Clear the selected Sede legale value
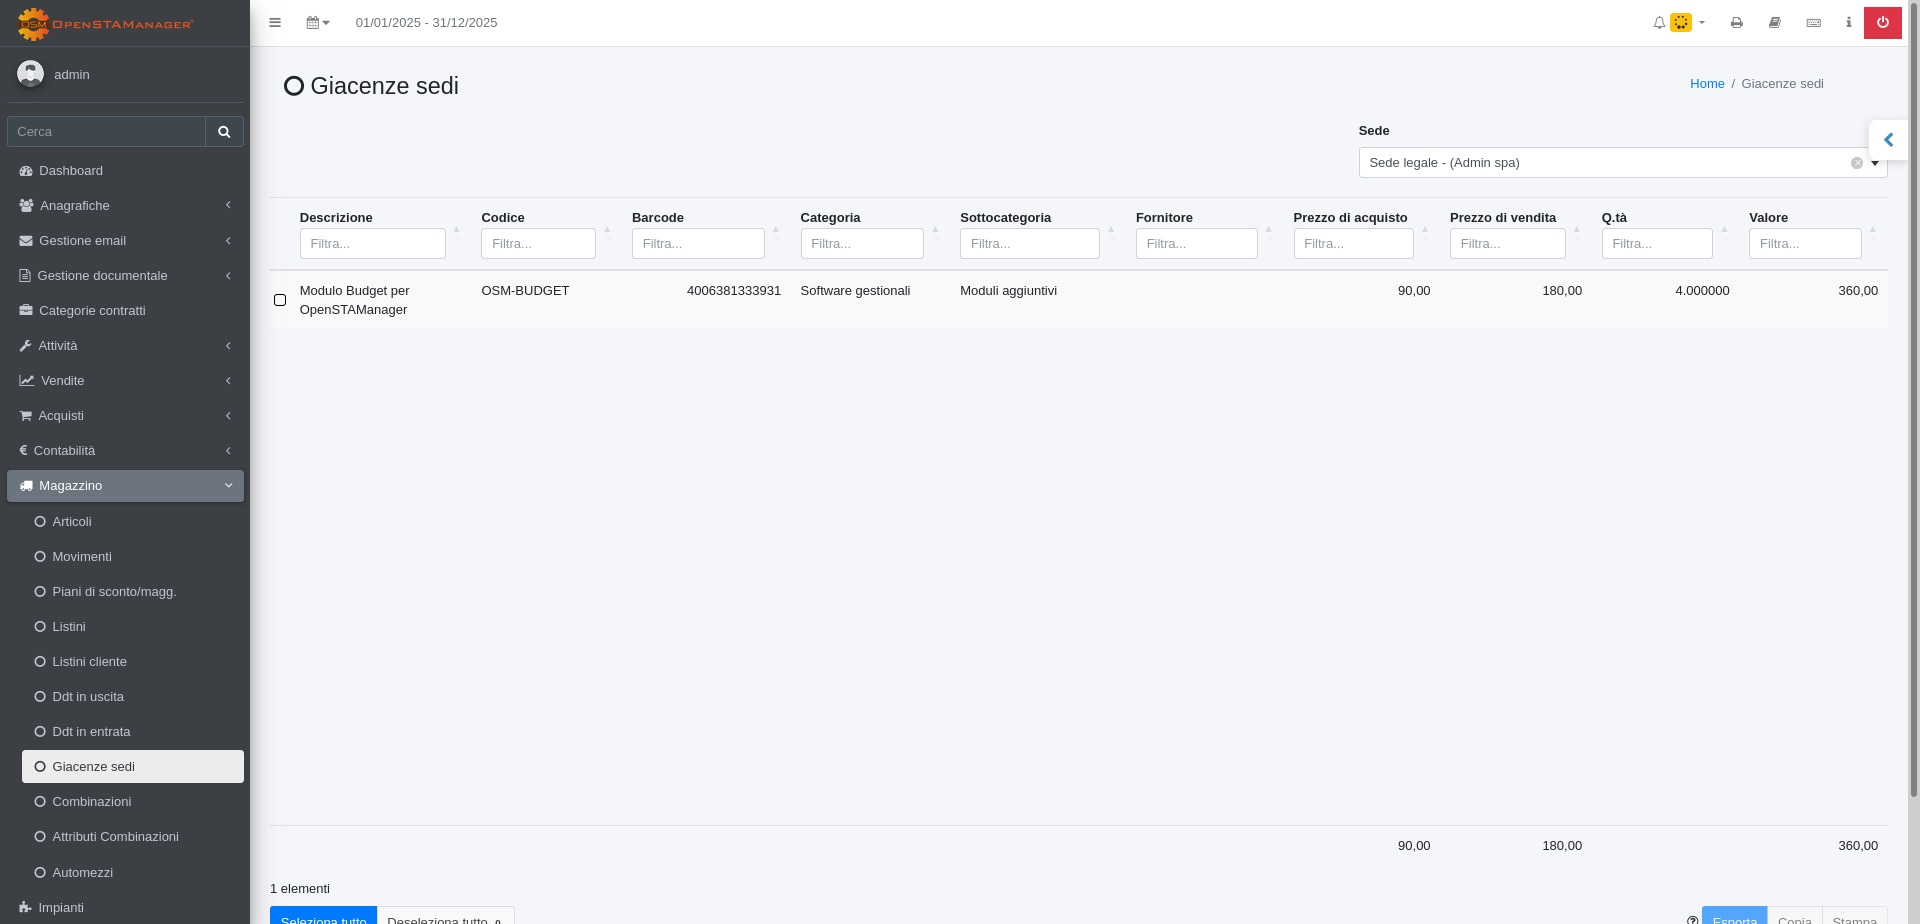This screenshot has height=924, width=1920. pos(1856,163)
